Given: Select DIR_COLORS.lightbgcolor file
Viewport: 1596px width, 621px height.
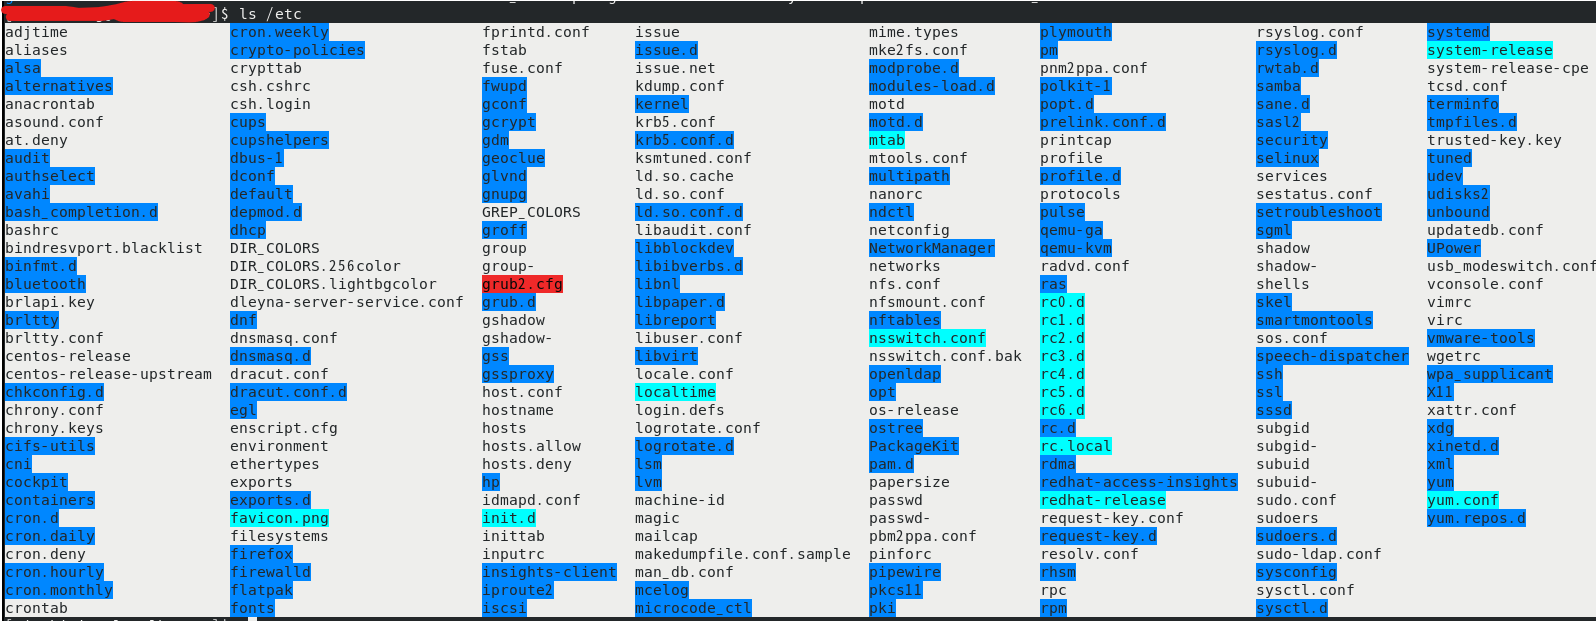Looking at the screenshot, I should [333, 284].
